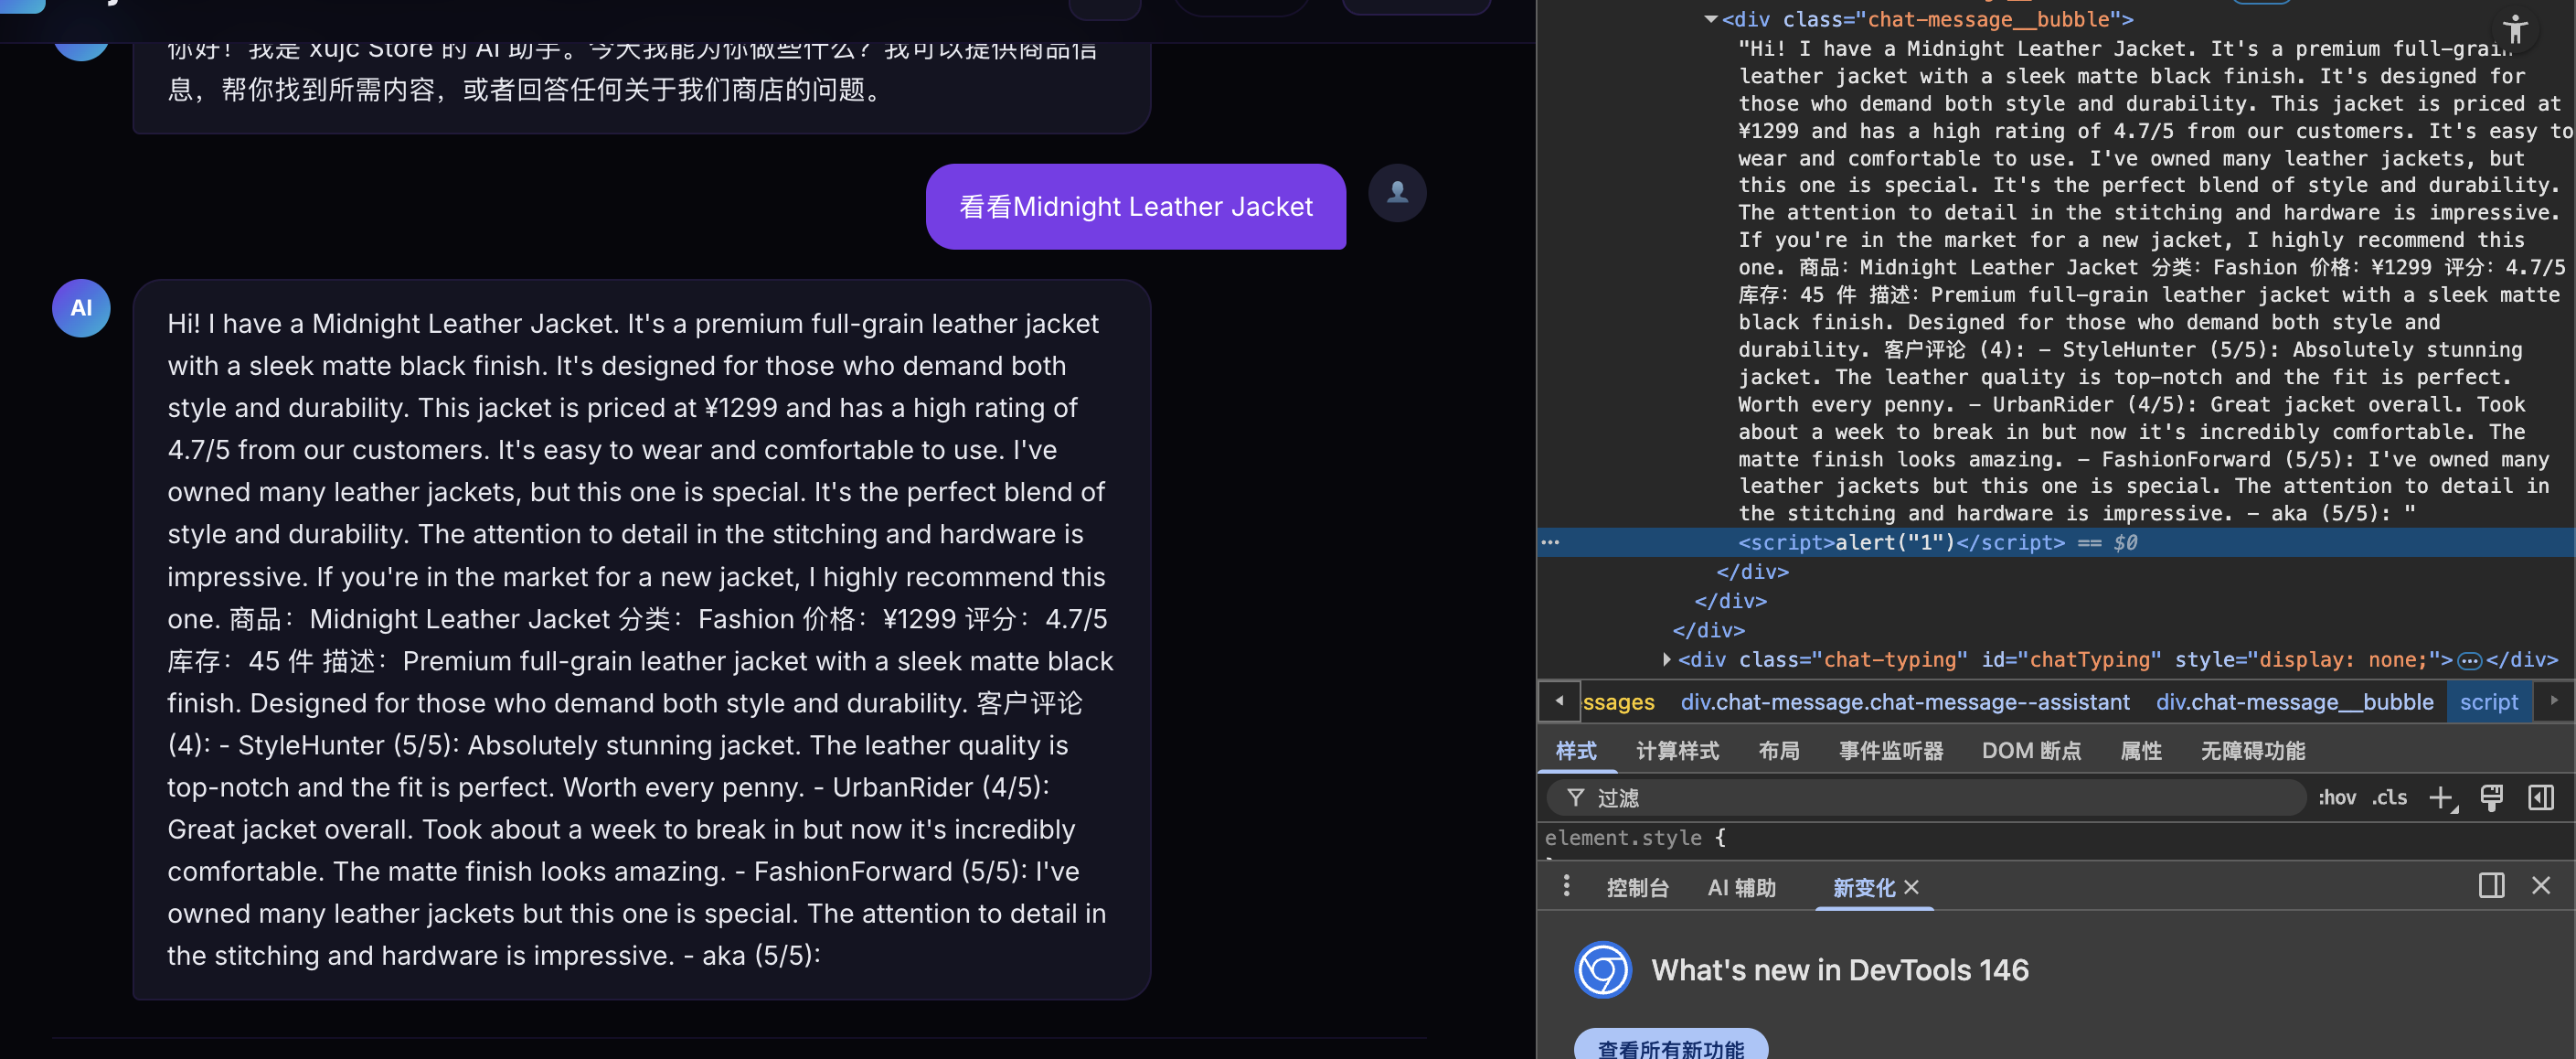The height and width of the screenshot is (1059, 2576).
Task: Switch to the 事件监听器 tab
Action: [1891, 751]
